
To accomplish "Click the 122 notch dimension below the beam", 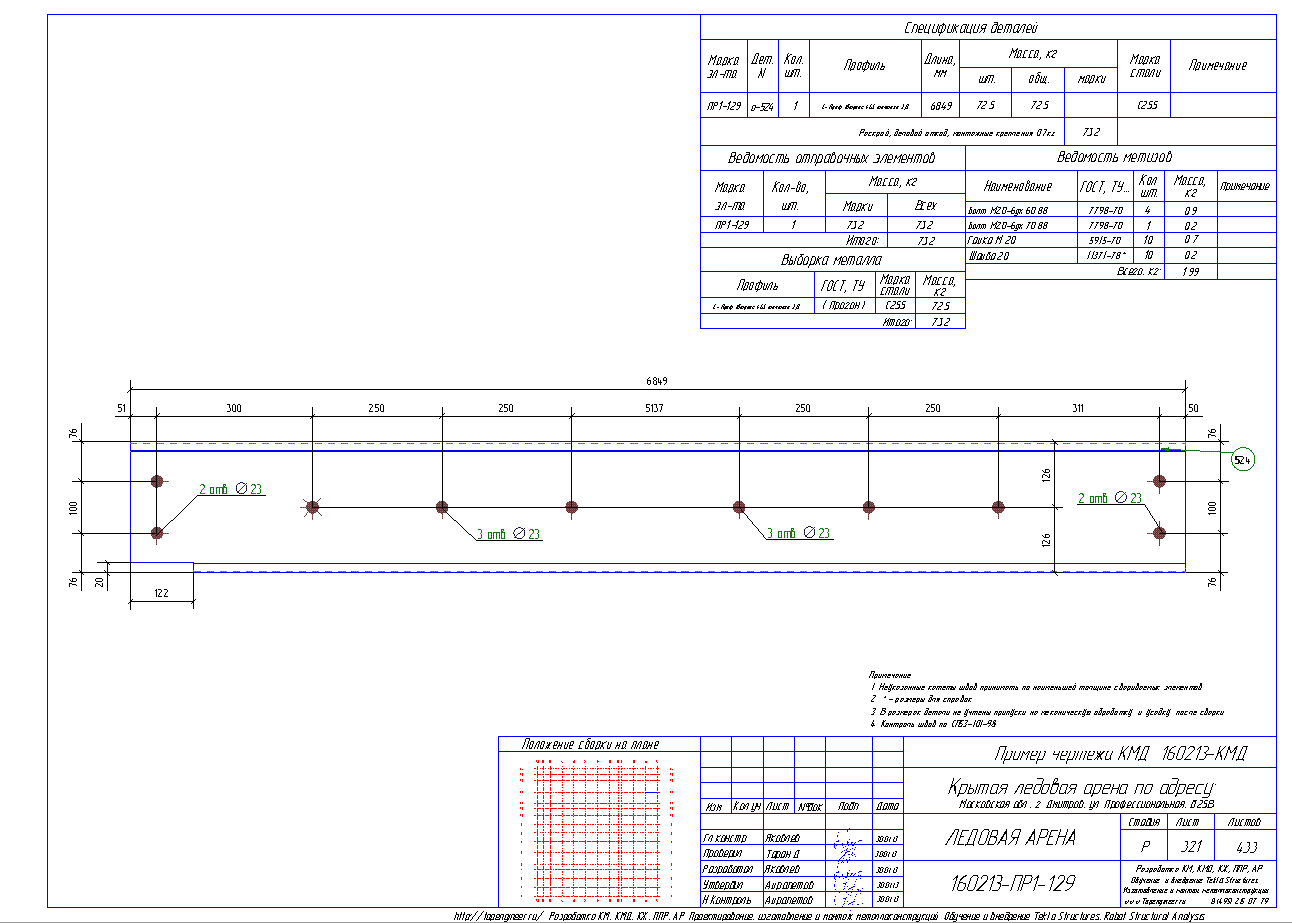I will tap(161, 594).
